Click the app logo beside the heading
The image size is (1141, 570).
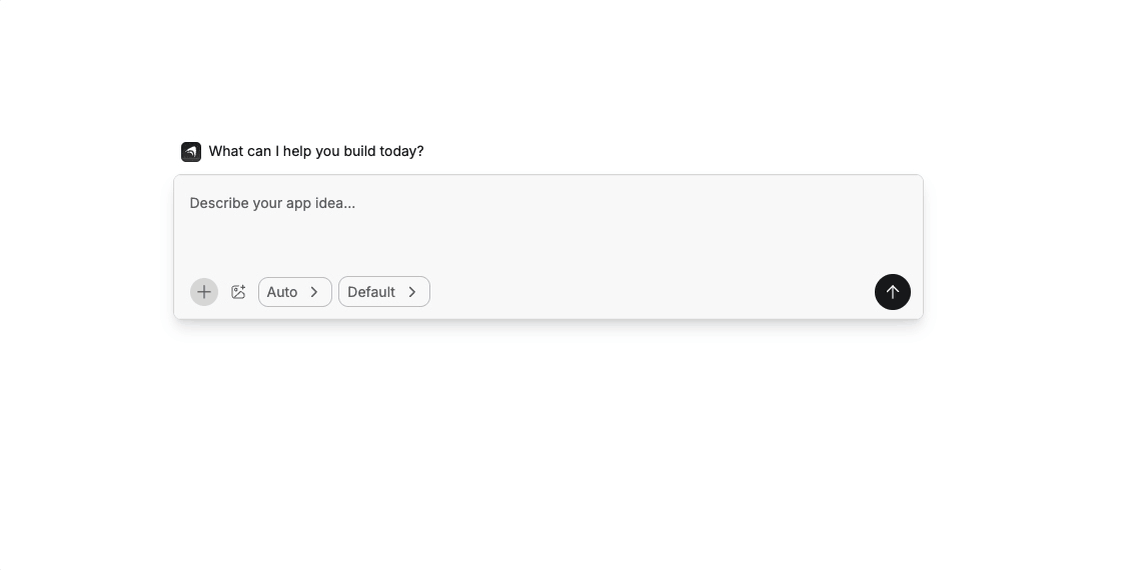tap(191, 151)
